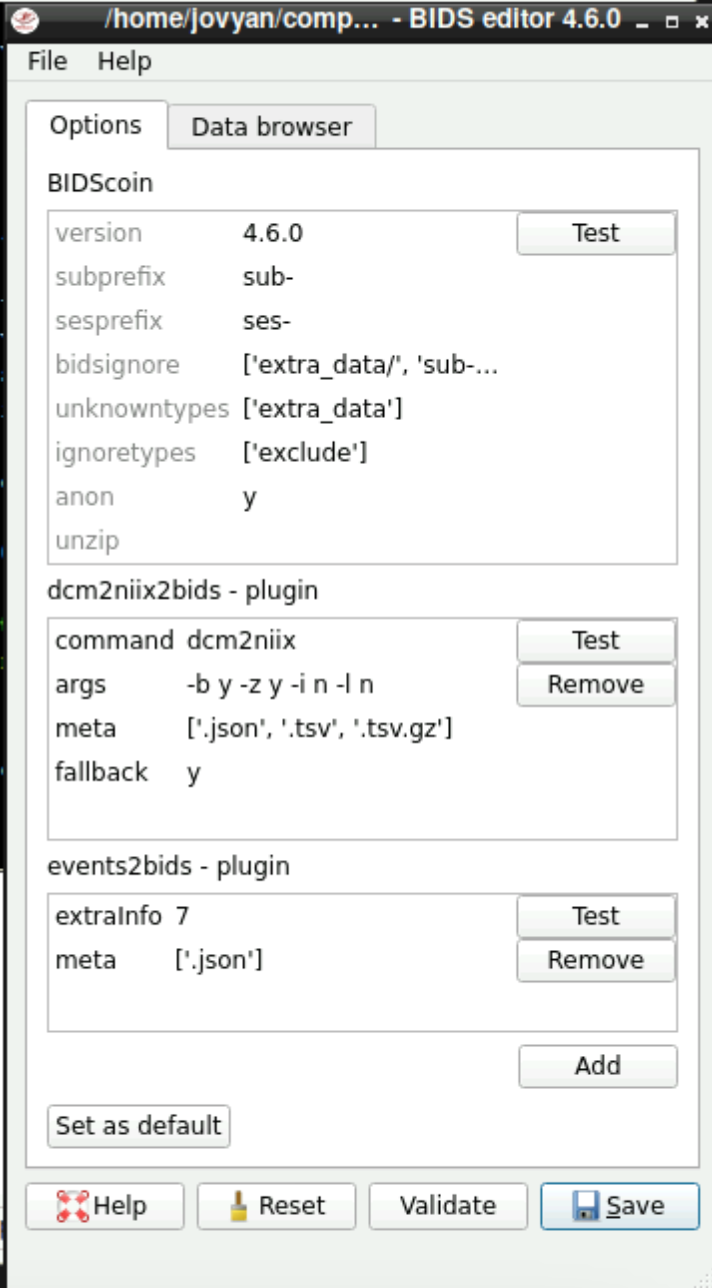The width and height of the screenshot is (712, 1288).
Task: Validate the bidsmap
Action: [x=448, y=1206]
